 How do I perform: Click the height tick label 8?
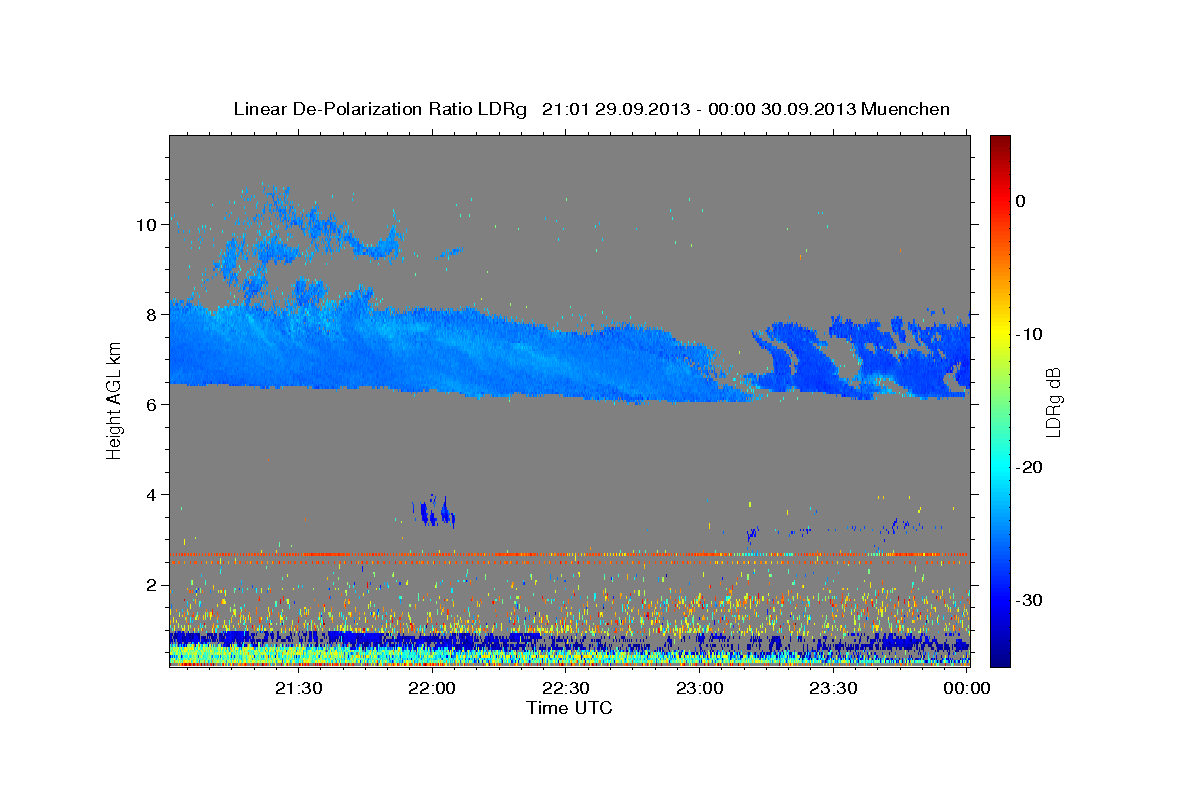coord(150,315)
